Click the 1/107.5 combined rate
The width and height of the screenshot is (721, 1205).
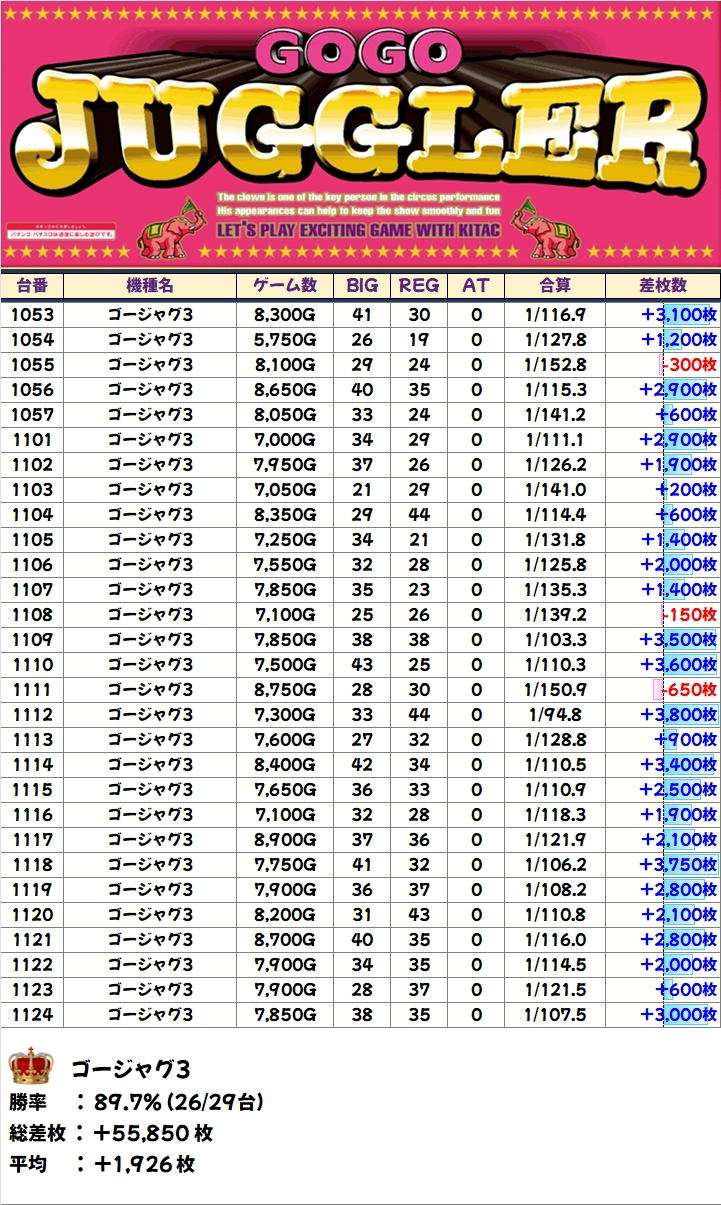(555, 1015)
